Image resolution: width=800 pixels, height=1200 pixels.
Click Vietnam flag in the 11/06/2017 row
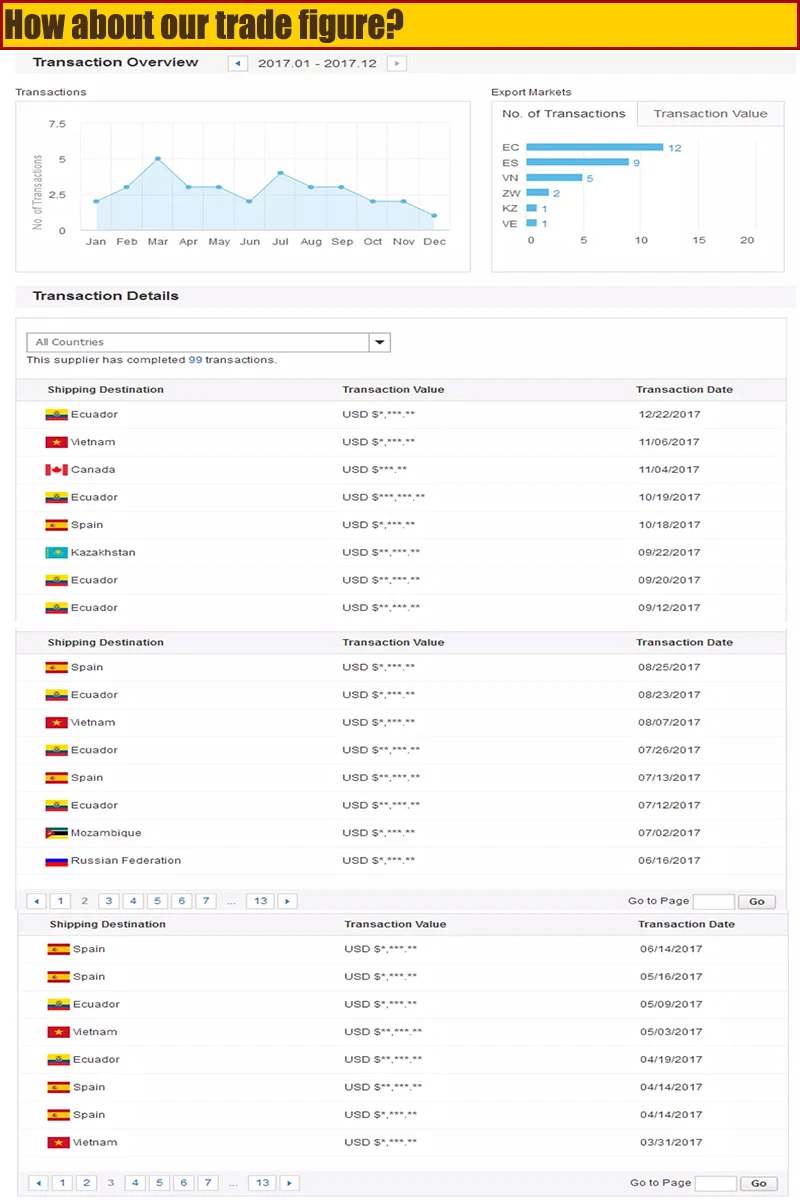pyautogui.click(x=56, y=442)
